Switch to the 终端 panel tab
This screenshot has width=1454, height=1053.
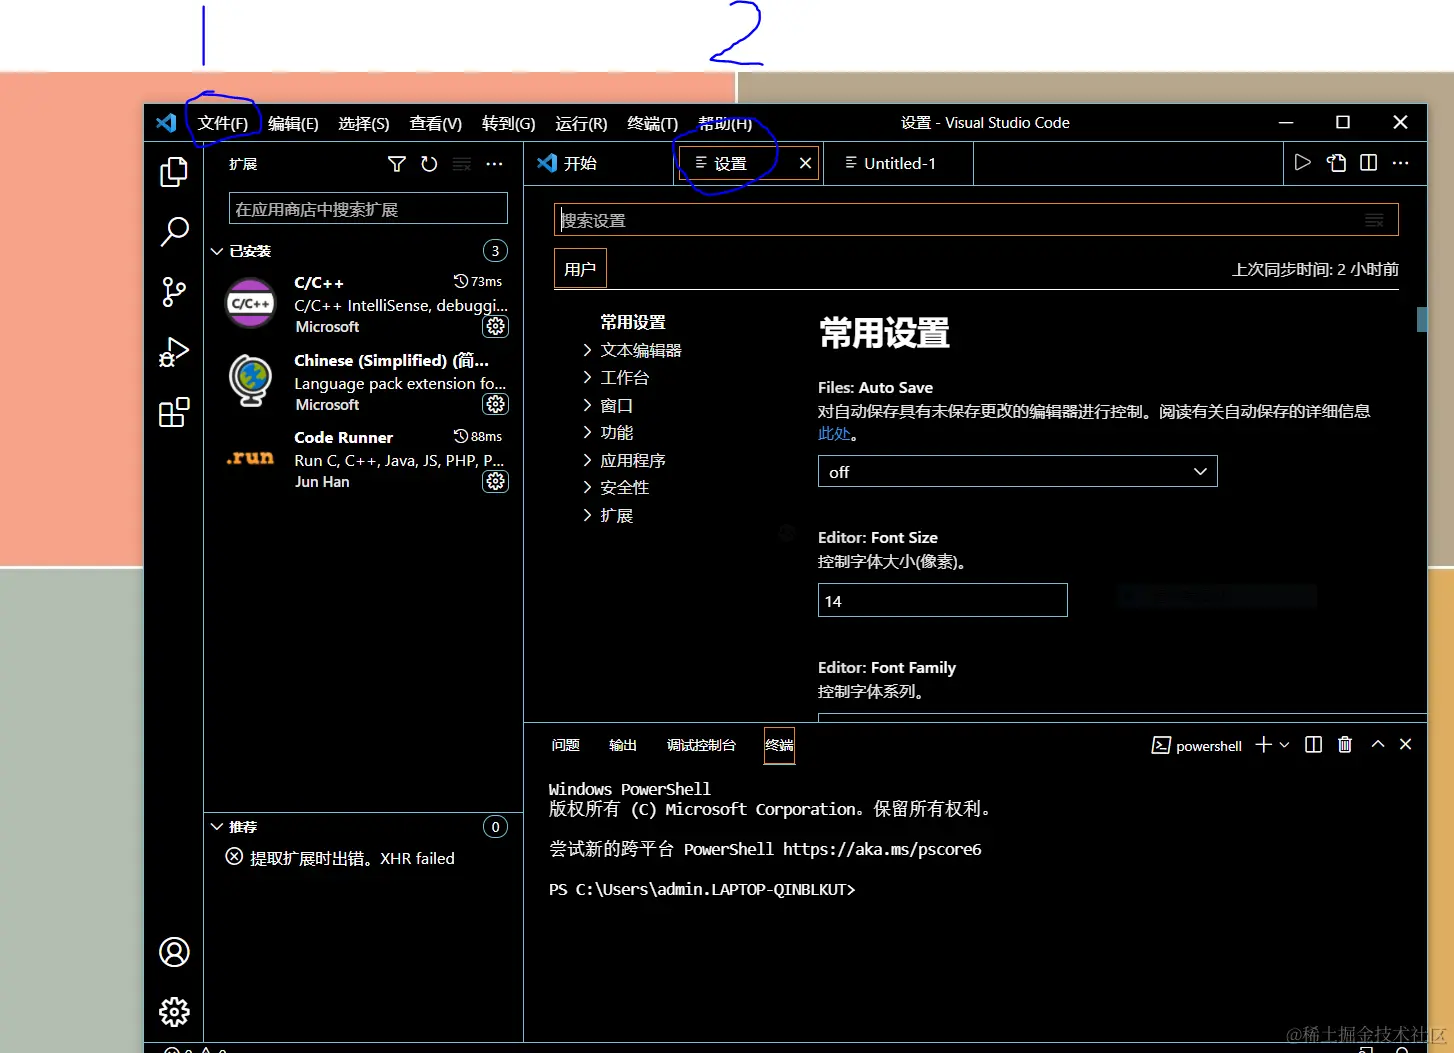click(779, 745)
